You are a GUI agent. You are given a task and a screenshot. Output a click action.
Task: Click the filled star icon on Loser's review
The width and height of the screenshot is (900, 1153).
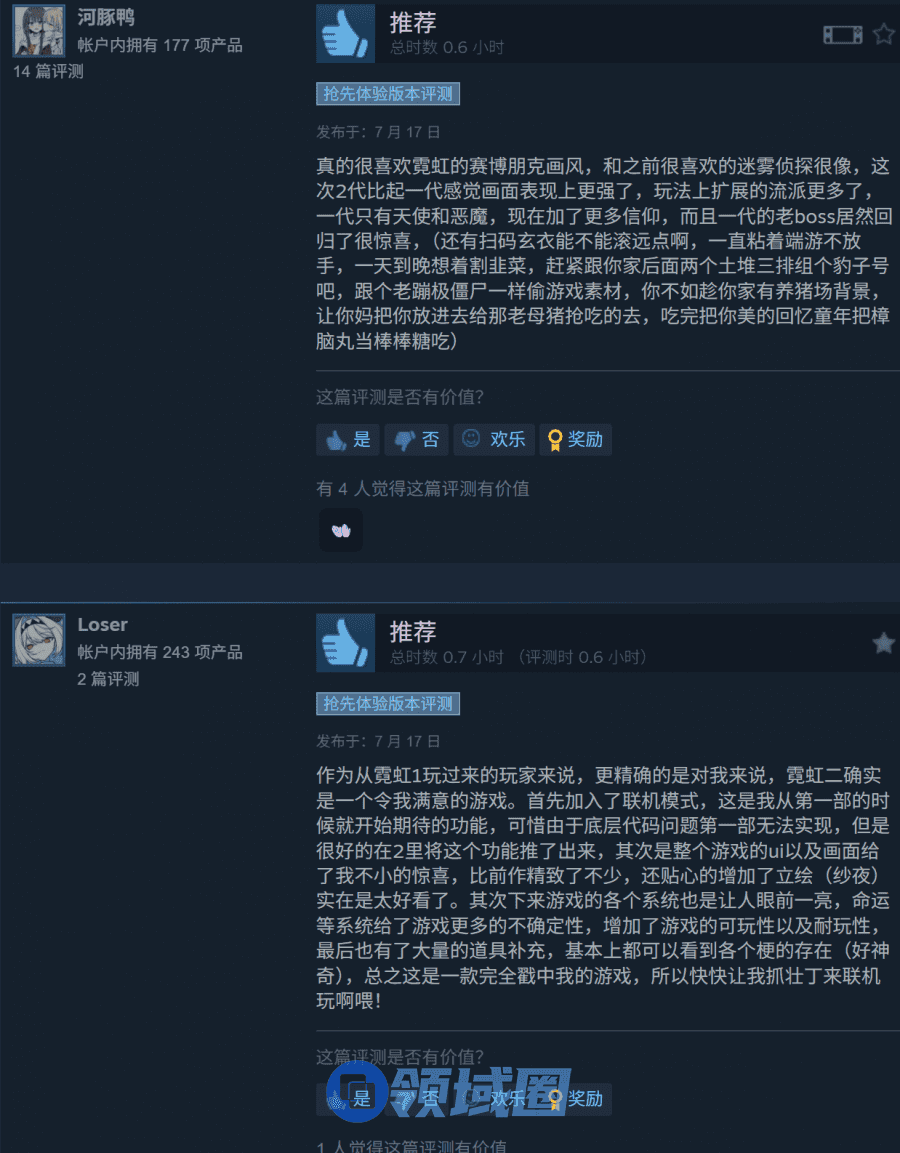coord(884,643)
